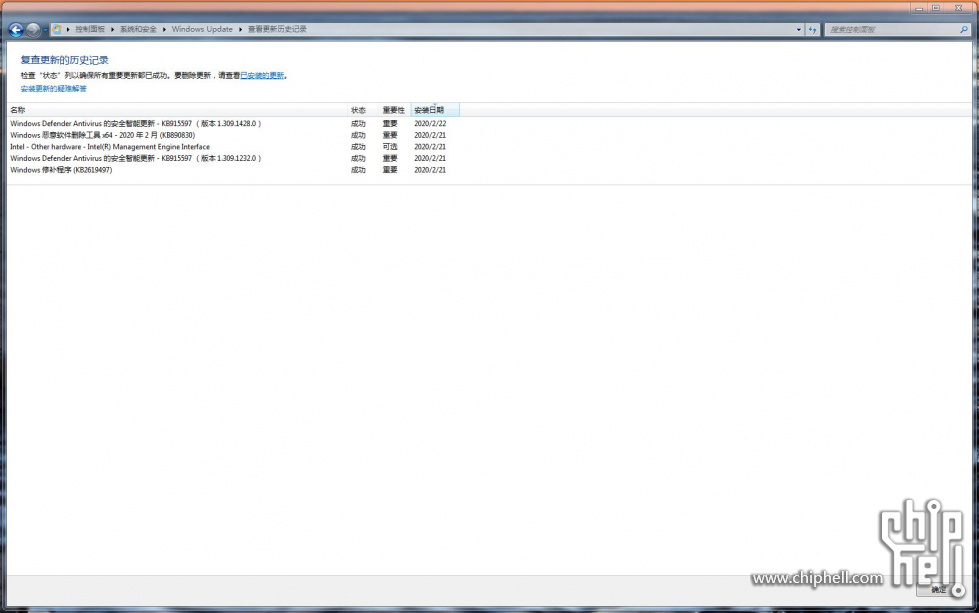Open 安装更新的疑难解答 help link
Screen dimensions: 979x613
click(54, 89)
